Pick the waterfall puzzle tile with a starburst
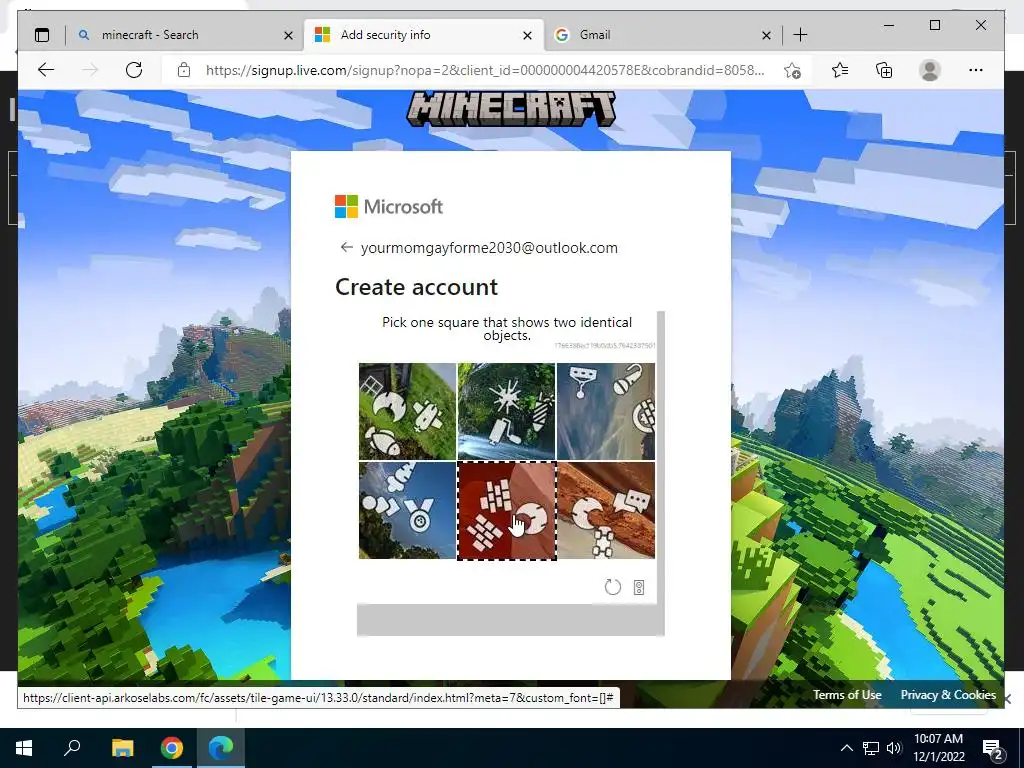This screenshot has height=768, width=1024. click(x=506, y=411)
